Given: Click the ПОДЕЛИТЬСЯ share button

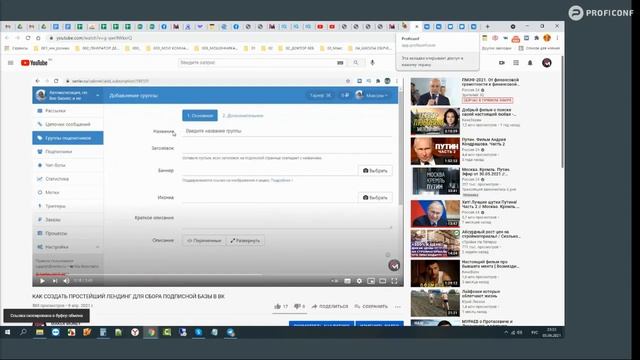Looking at the screenshot, I should [x=330, y=306].
